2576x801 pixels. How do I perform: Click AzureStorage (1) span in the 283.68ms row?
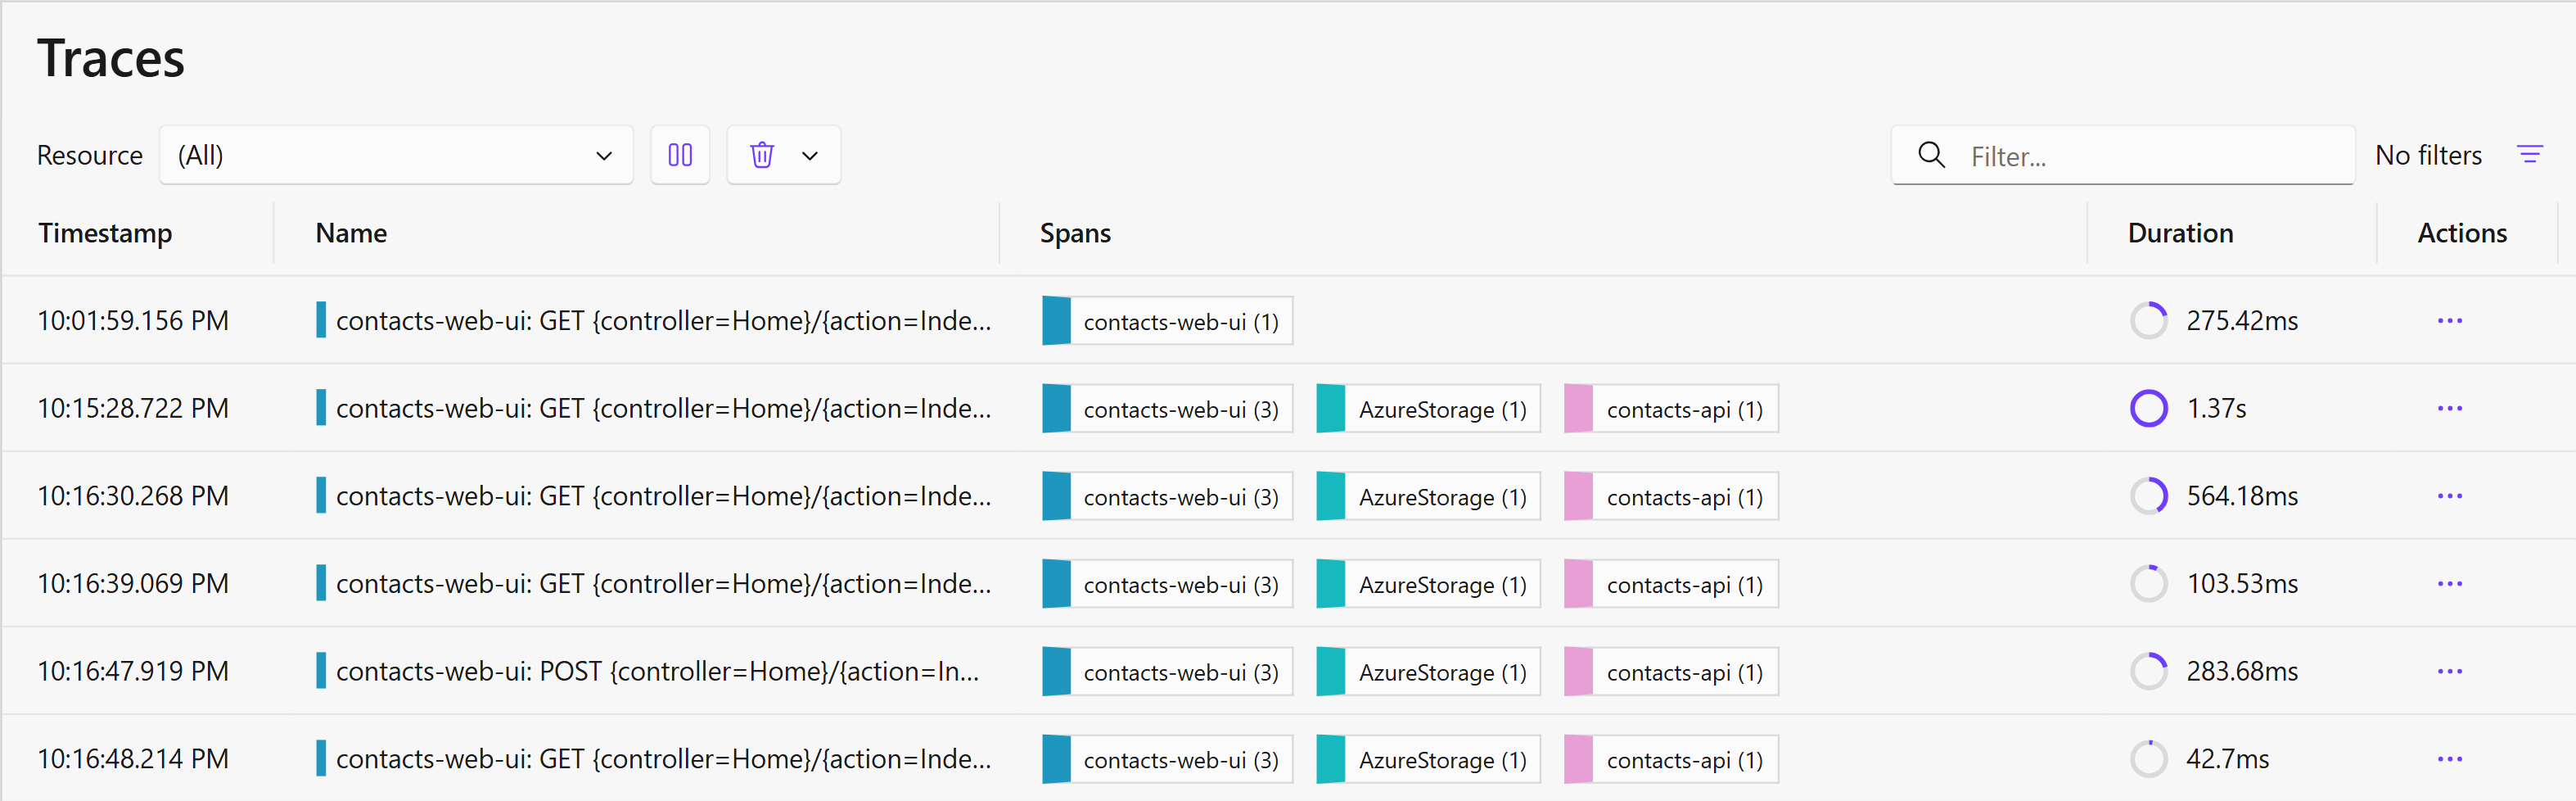(1428, 672)
